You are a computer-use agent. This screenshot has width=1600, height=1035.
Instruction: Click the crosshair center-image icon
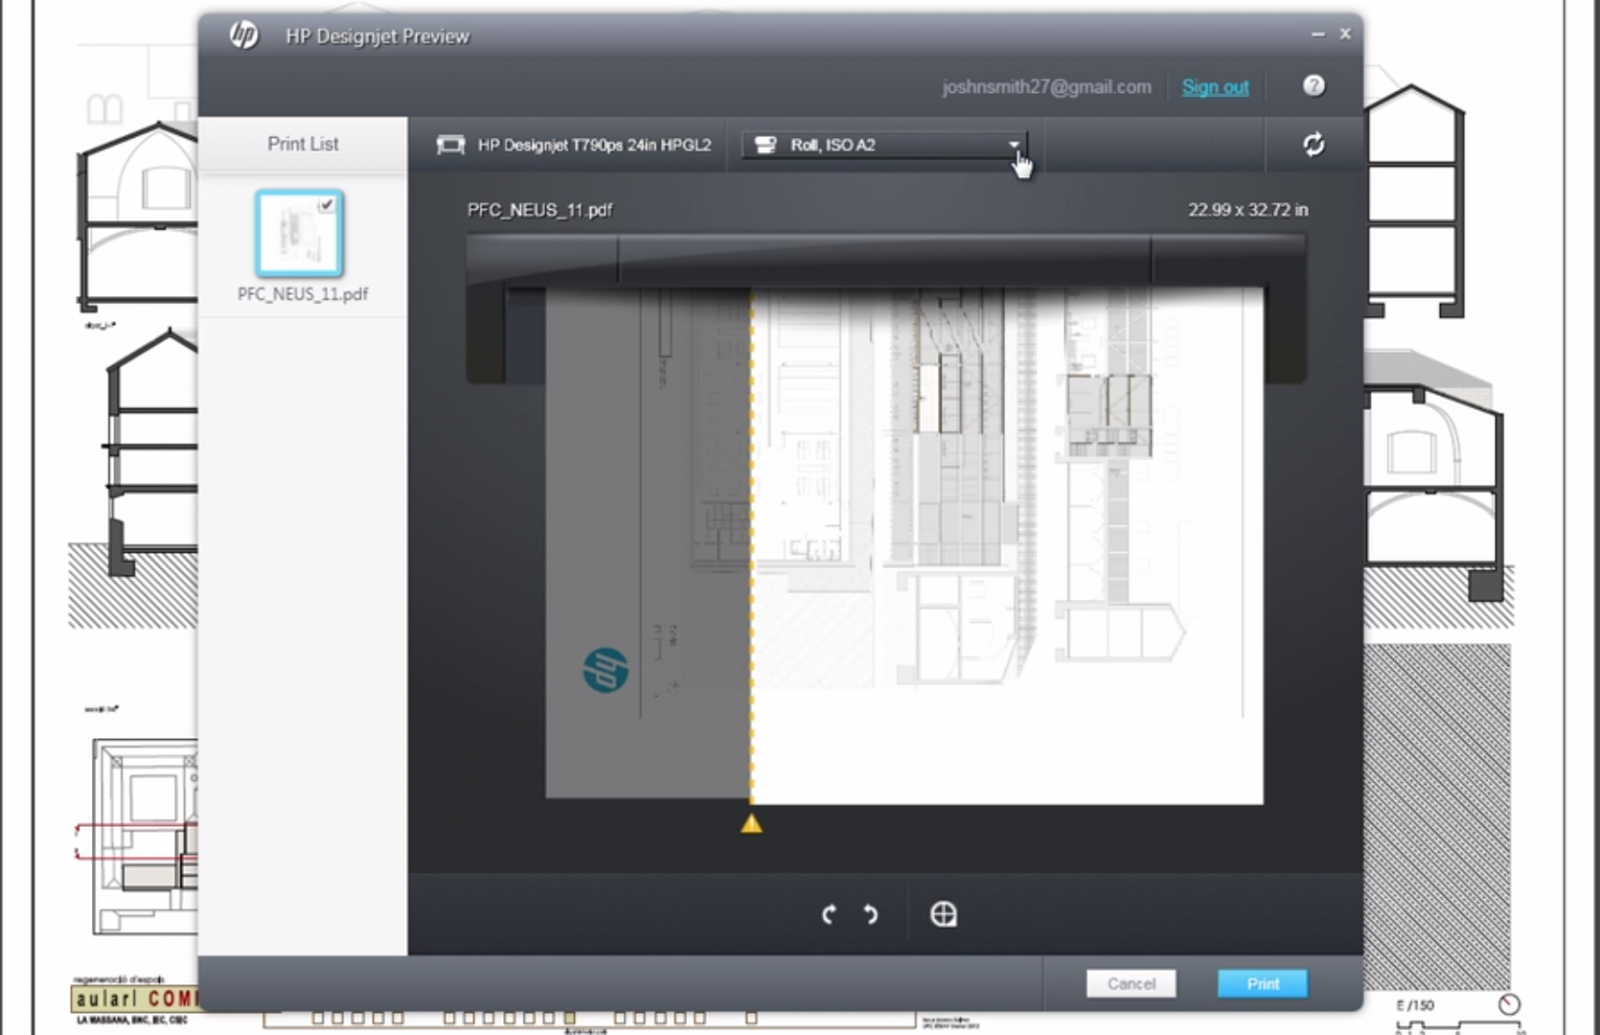(x=943, y=914)
